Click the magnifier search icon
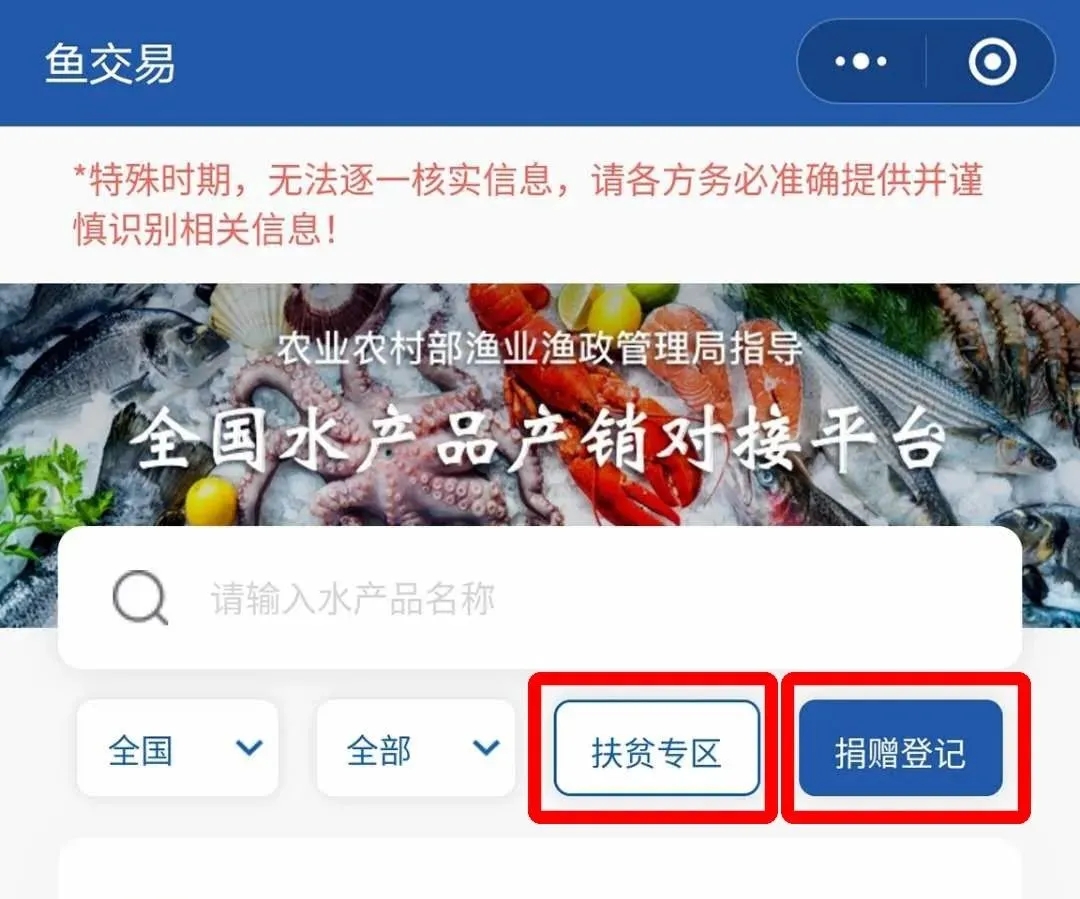Screen dimensions: 1080x899 [x=140, y=598]
